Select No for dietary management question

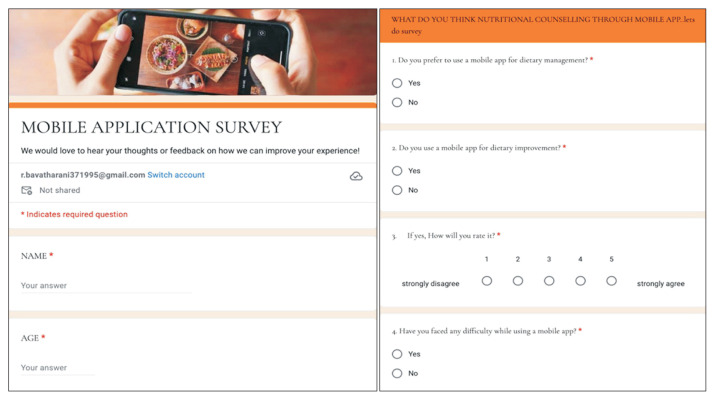pos(397,102)
